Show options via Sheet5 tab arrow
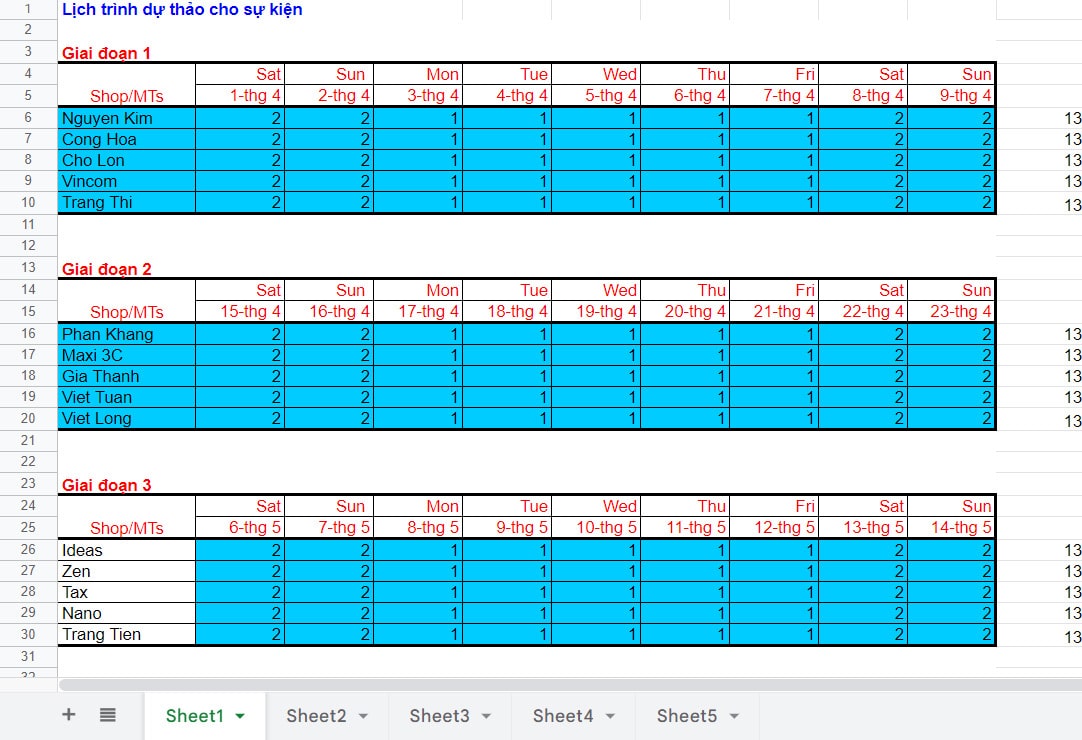This screenshot has height=740, width=1082. pyautogui.click(x=734, y=716)
